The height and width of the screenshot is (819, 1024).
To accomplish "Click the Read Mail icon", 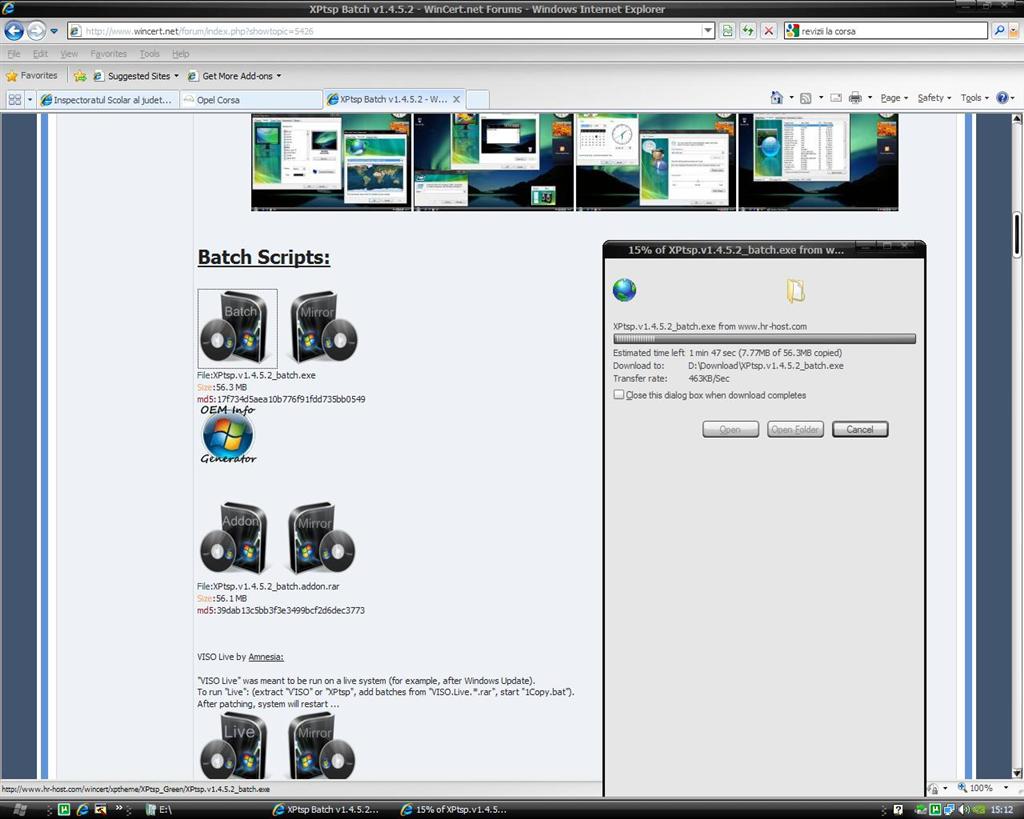I will pyautogui.click(x=836, y=98).
